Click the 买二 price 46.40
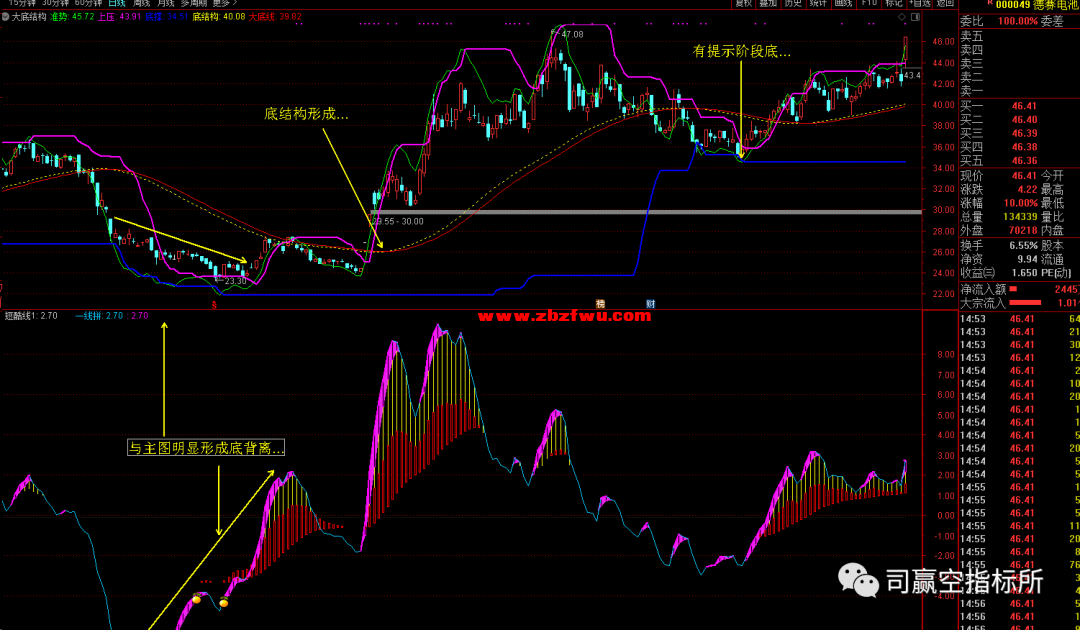Image resolution: width=1080 pixels, height=630 pixels. point(1024,120)
